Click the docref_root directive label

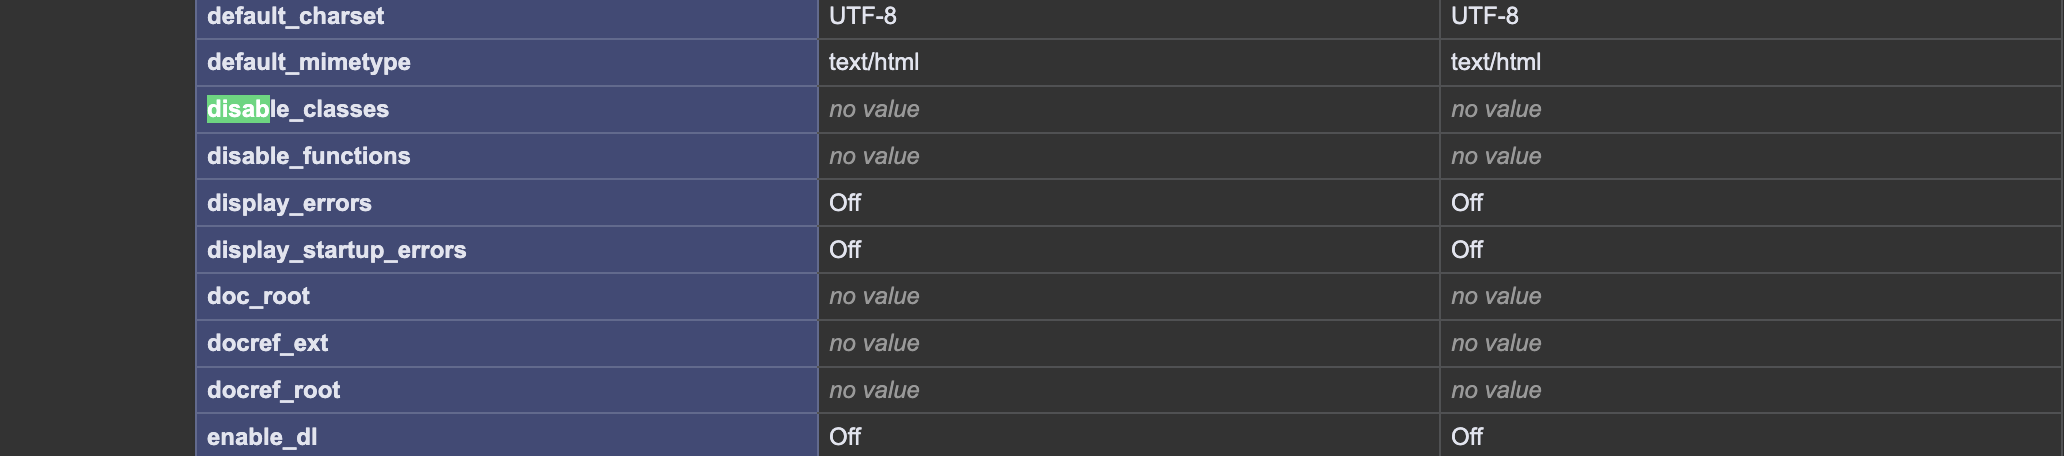coord(273,390)
